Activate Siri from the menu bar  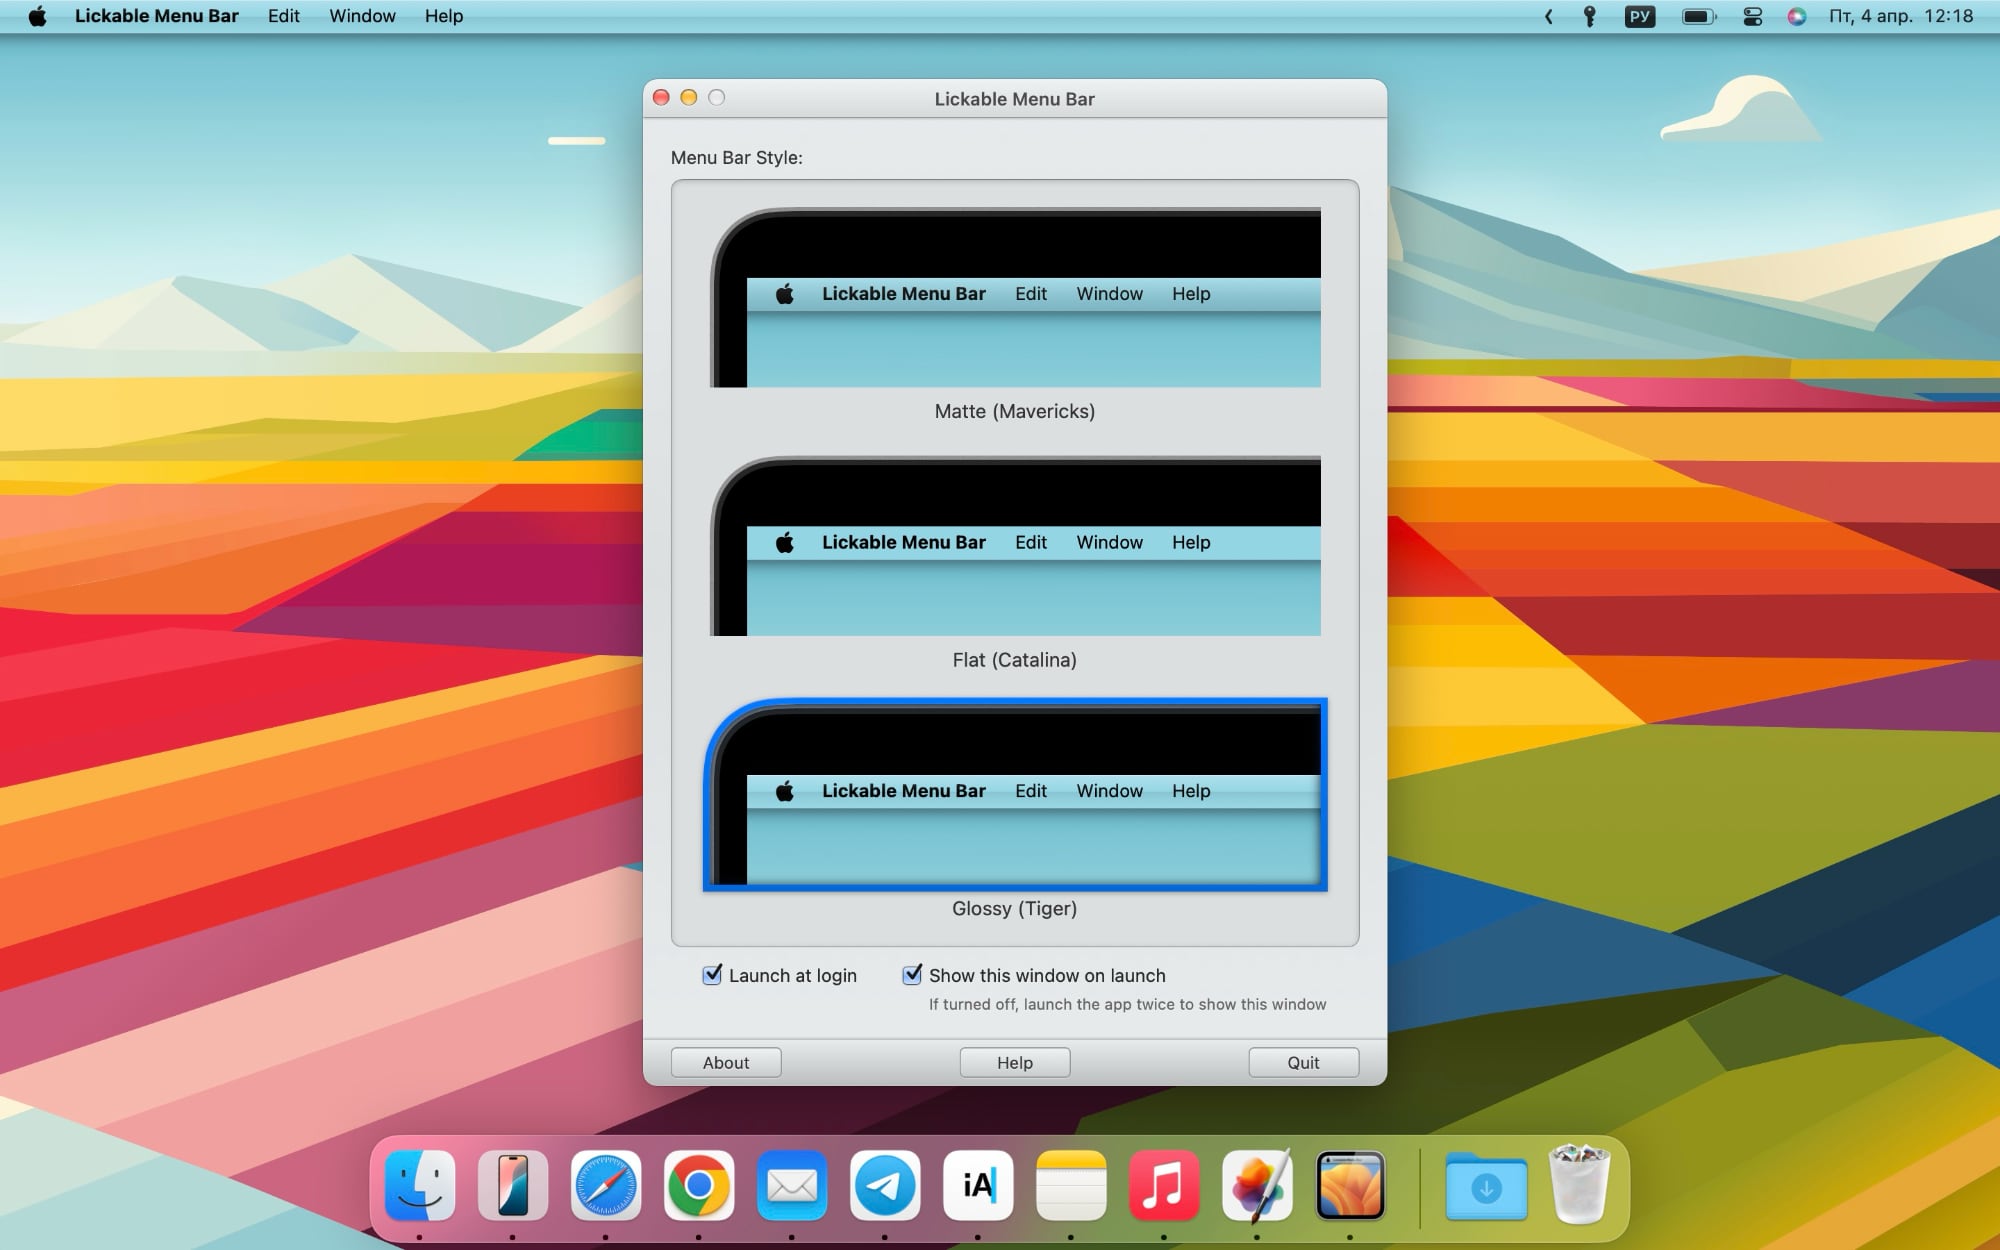tap(1797, 16)
